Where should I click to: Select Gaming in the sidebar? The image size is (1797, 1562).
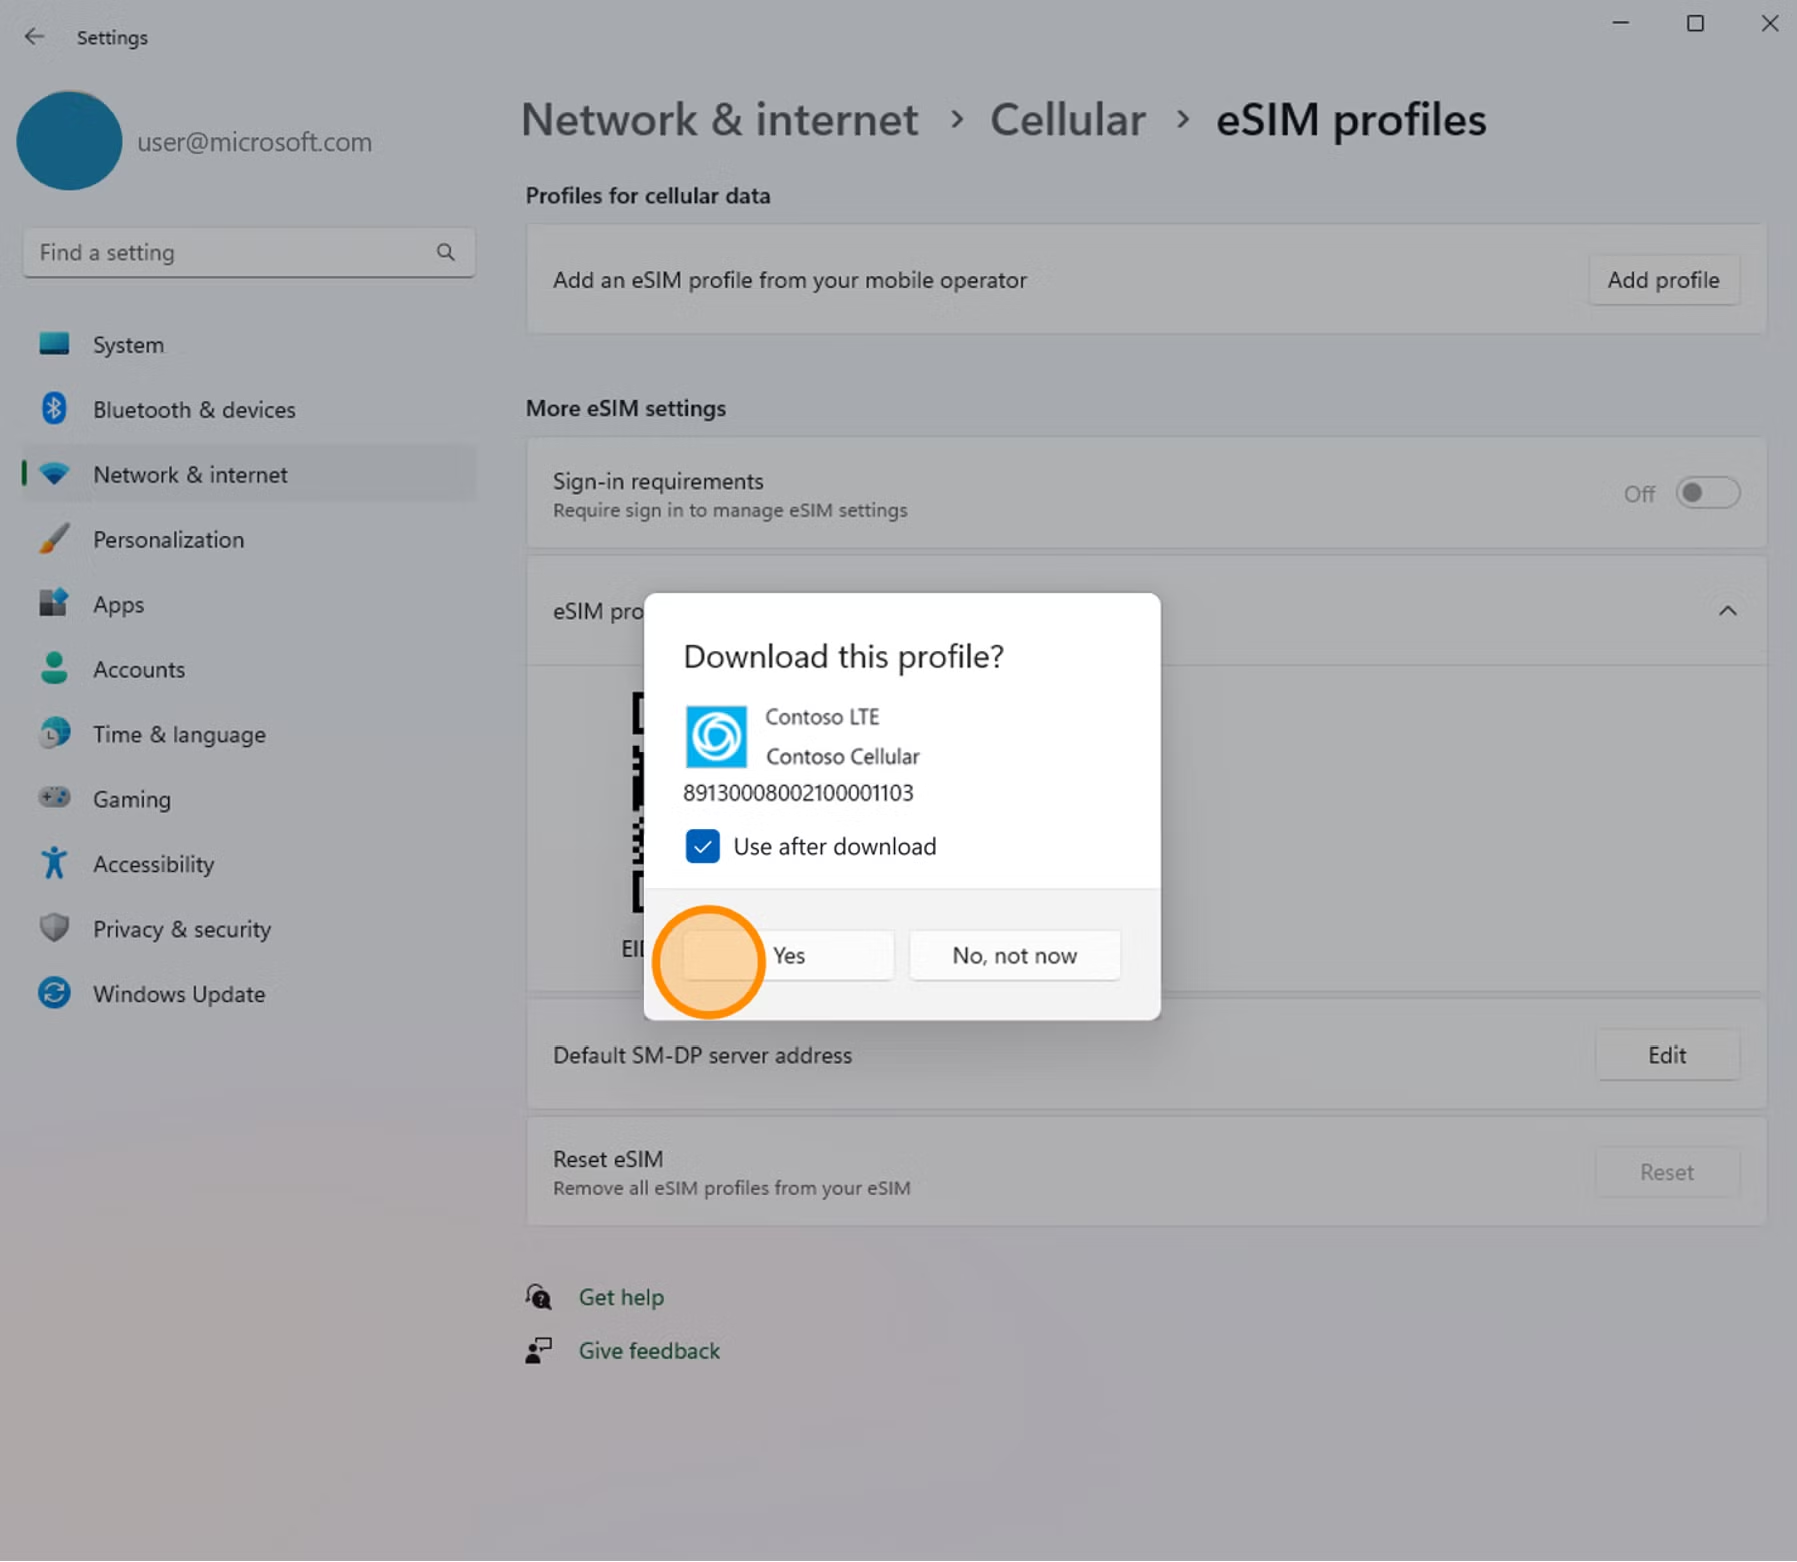point(132,799)
